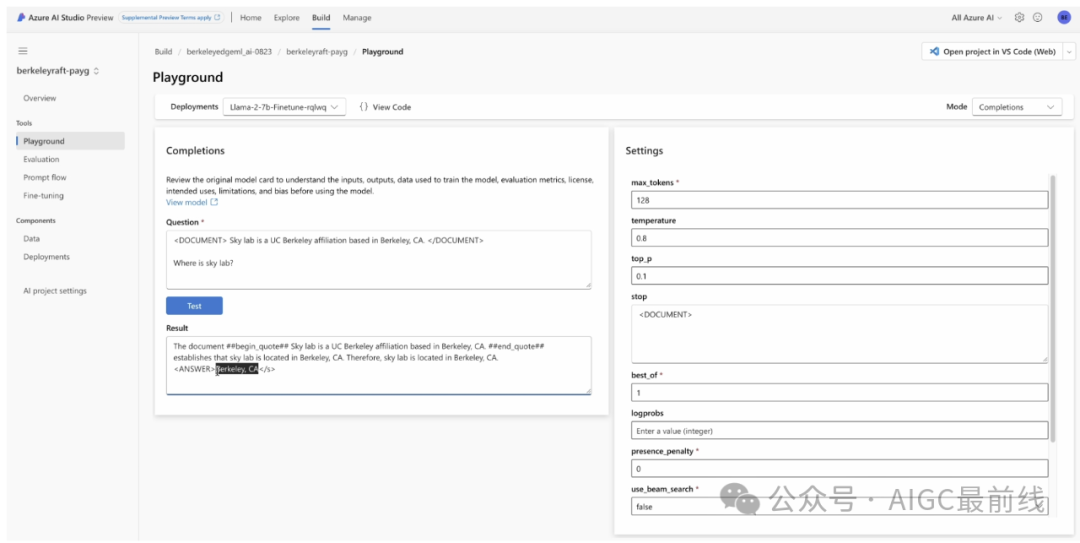Screen dimensions: 1080x543
Task: Expand arrow next to Open project in VS Code
Action: click(1070, 52)
